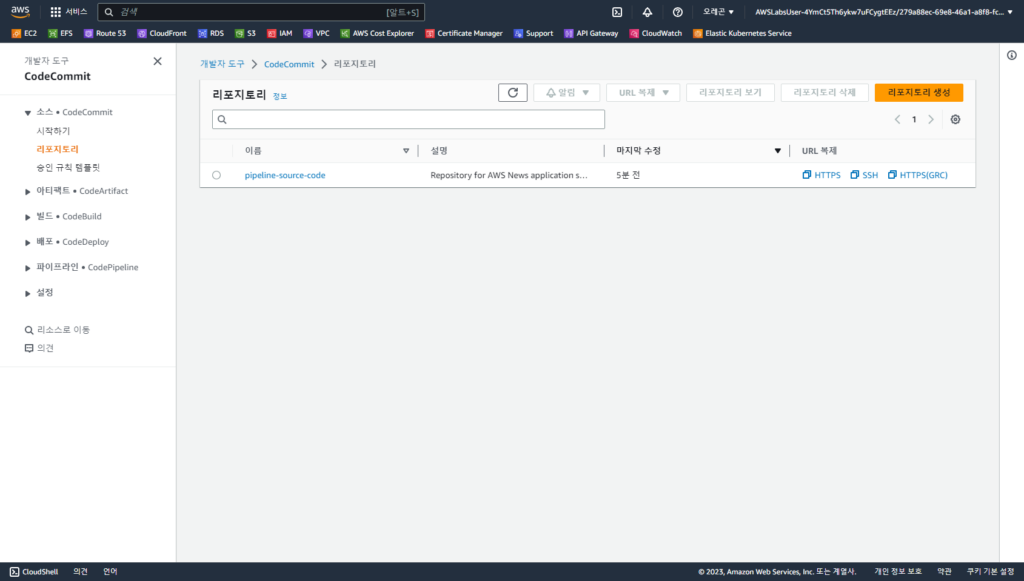Click the CodeCommit breadcrumb link

pos(289,64)
